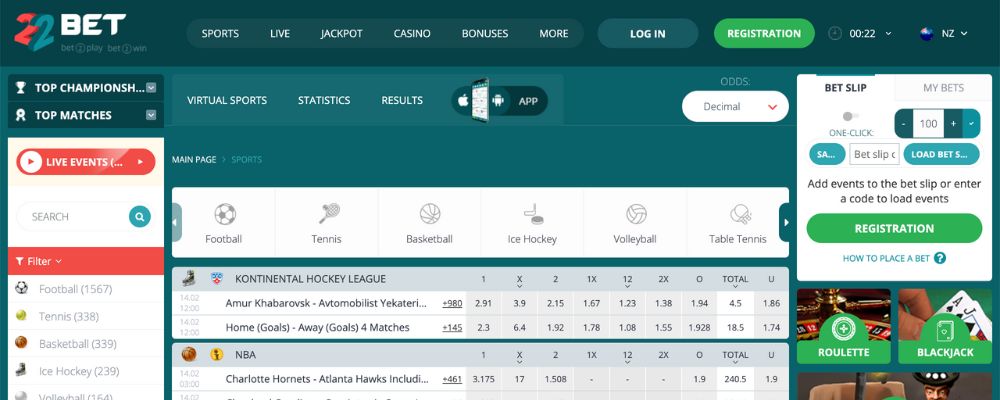
Task: Click the Log In button
Action: pos(648,34)
